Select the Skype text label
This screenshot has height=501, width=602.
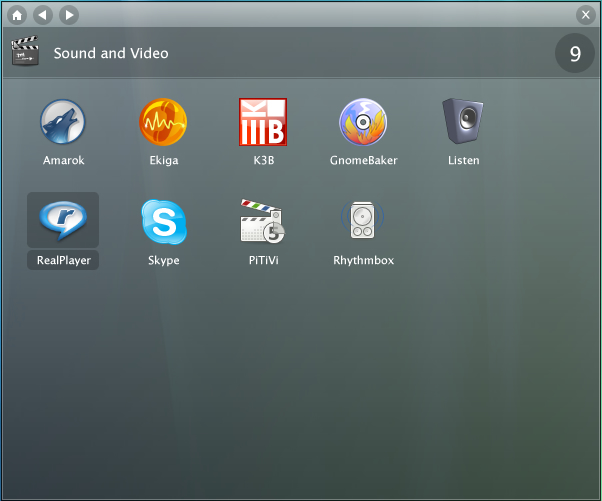[x=164, y=260]
